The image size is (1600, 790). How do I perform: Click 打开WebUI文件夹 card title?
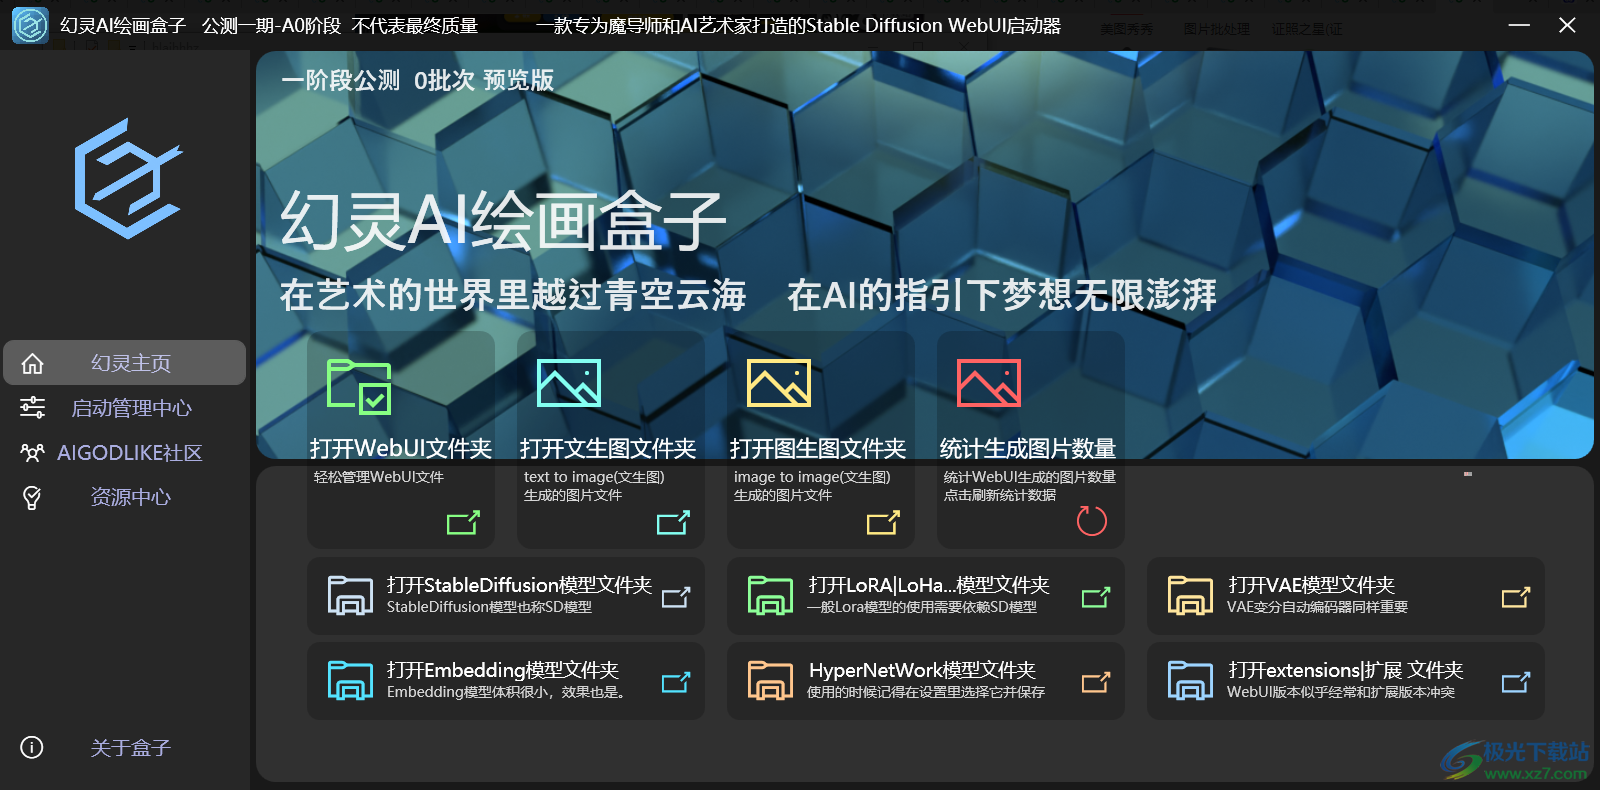tap(400, 448)
